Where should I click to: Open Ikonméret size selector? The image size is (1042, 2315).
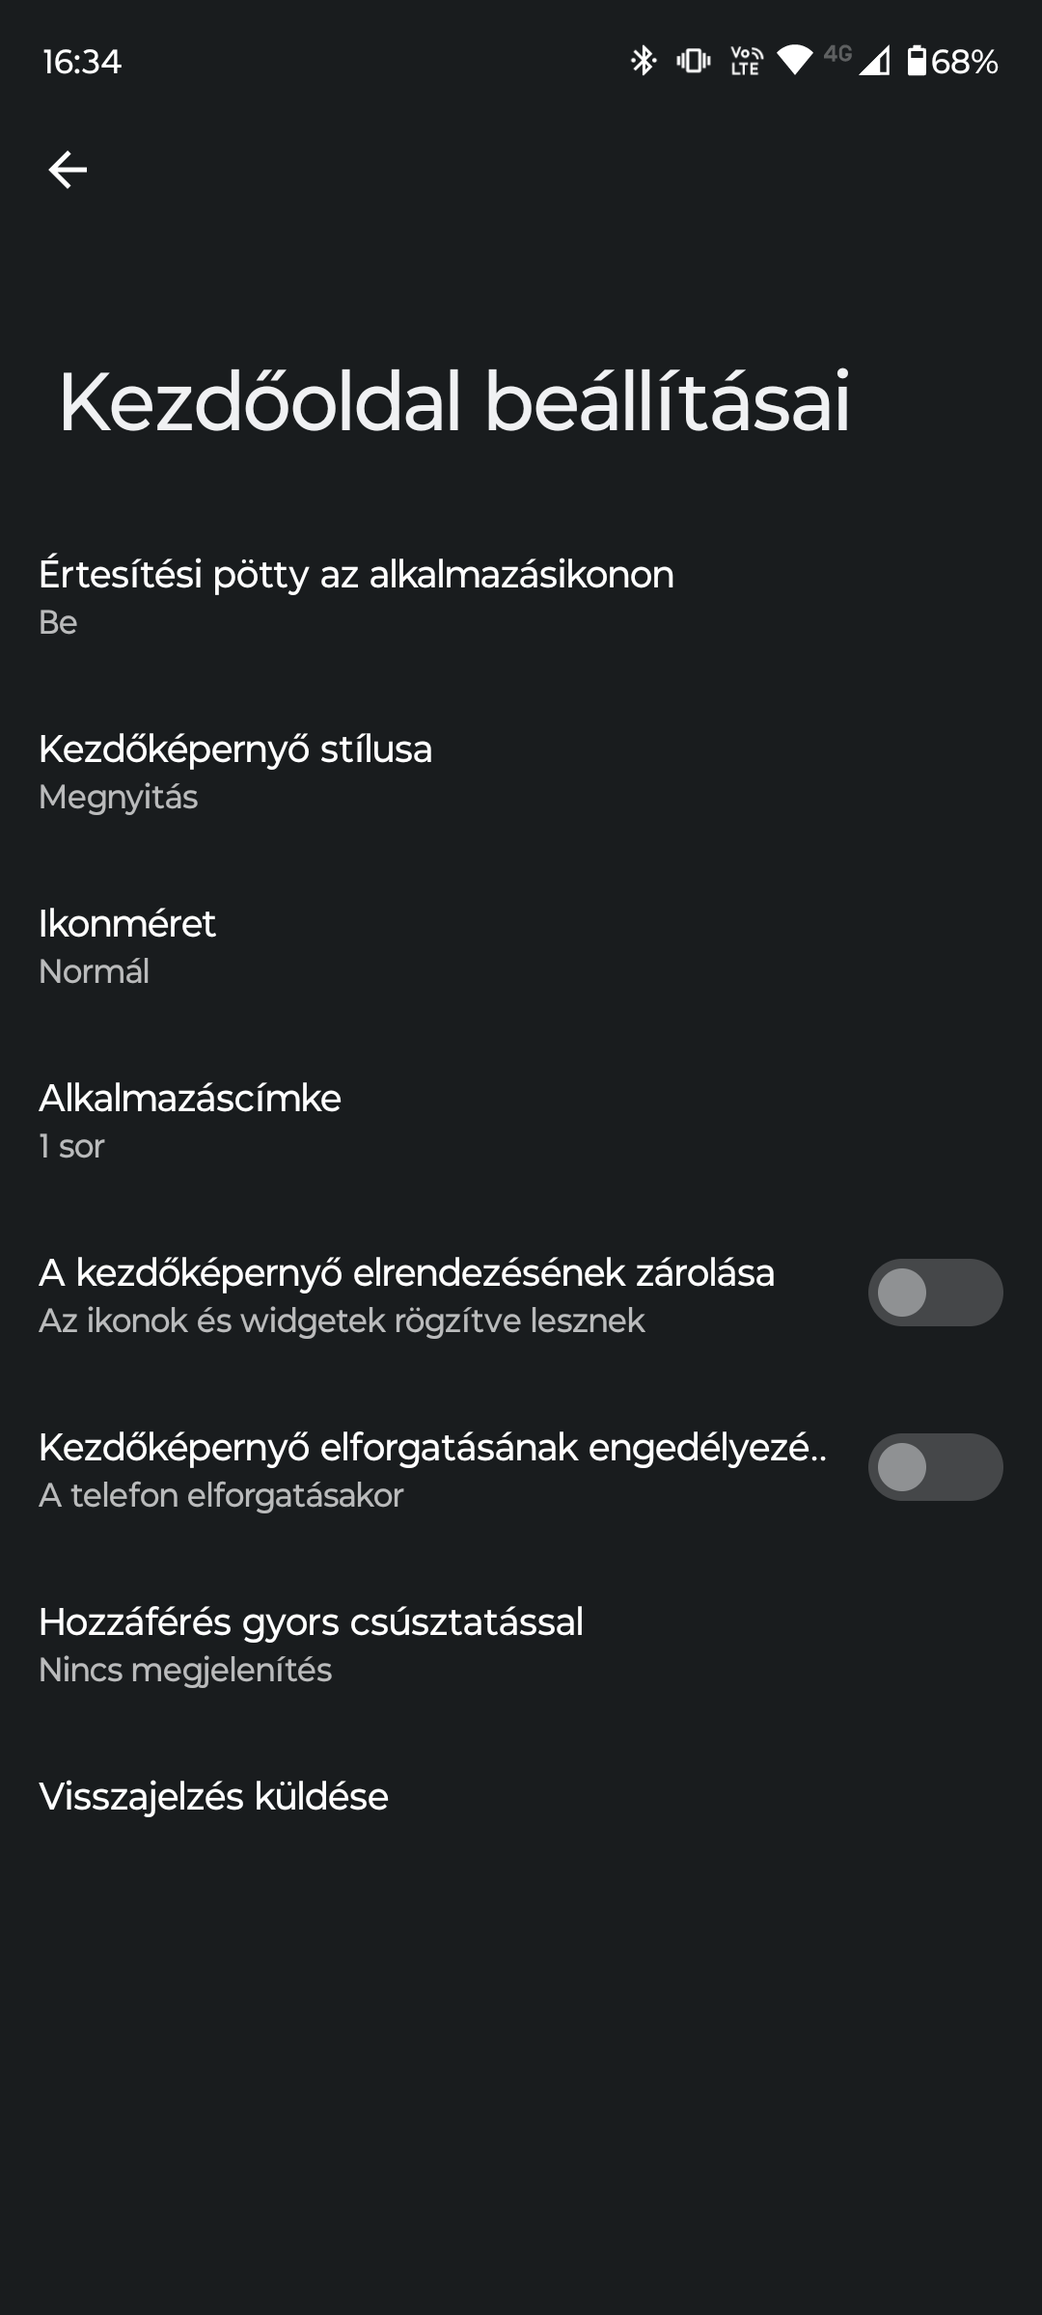coord(521,946)
